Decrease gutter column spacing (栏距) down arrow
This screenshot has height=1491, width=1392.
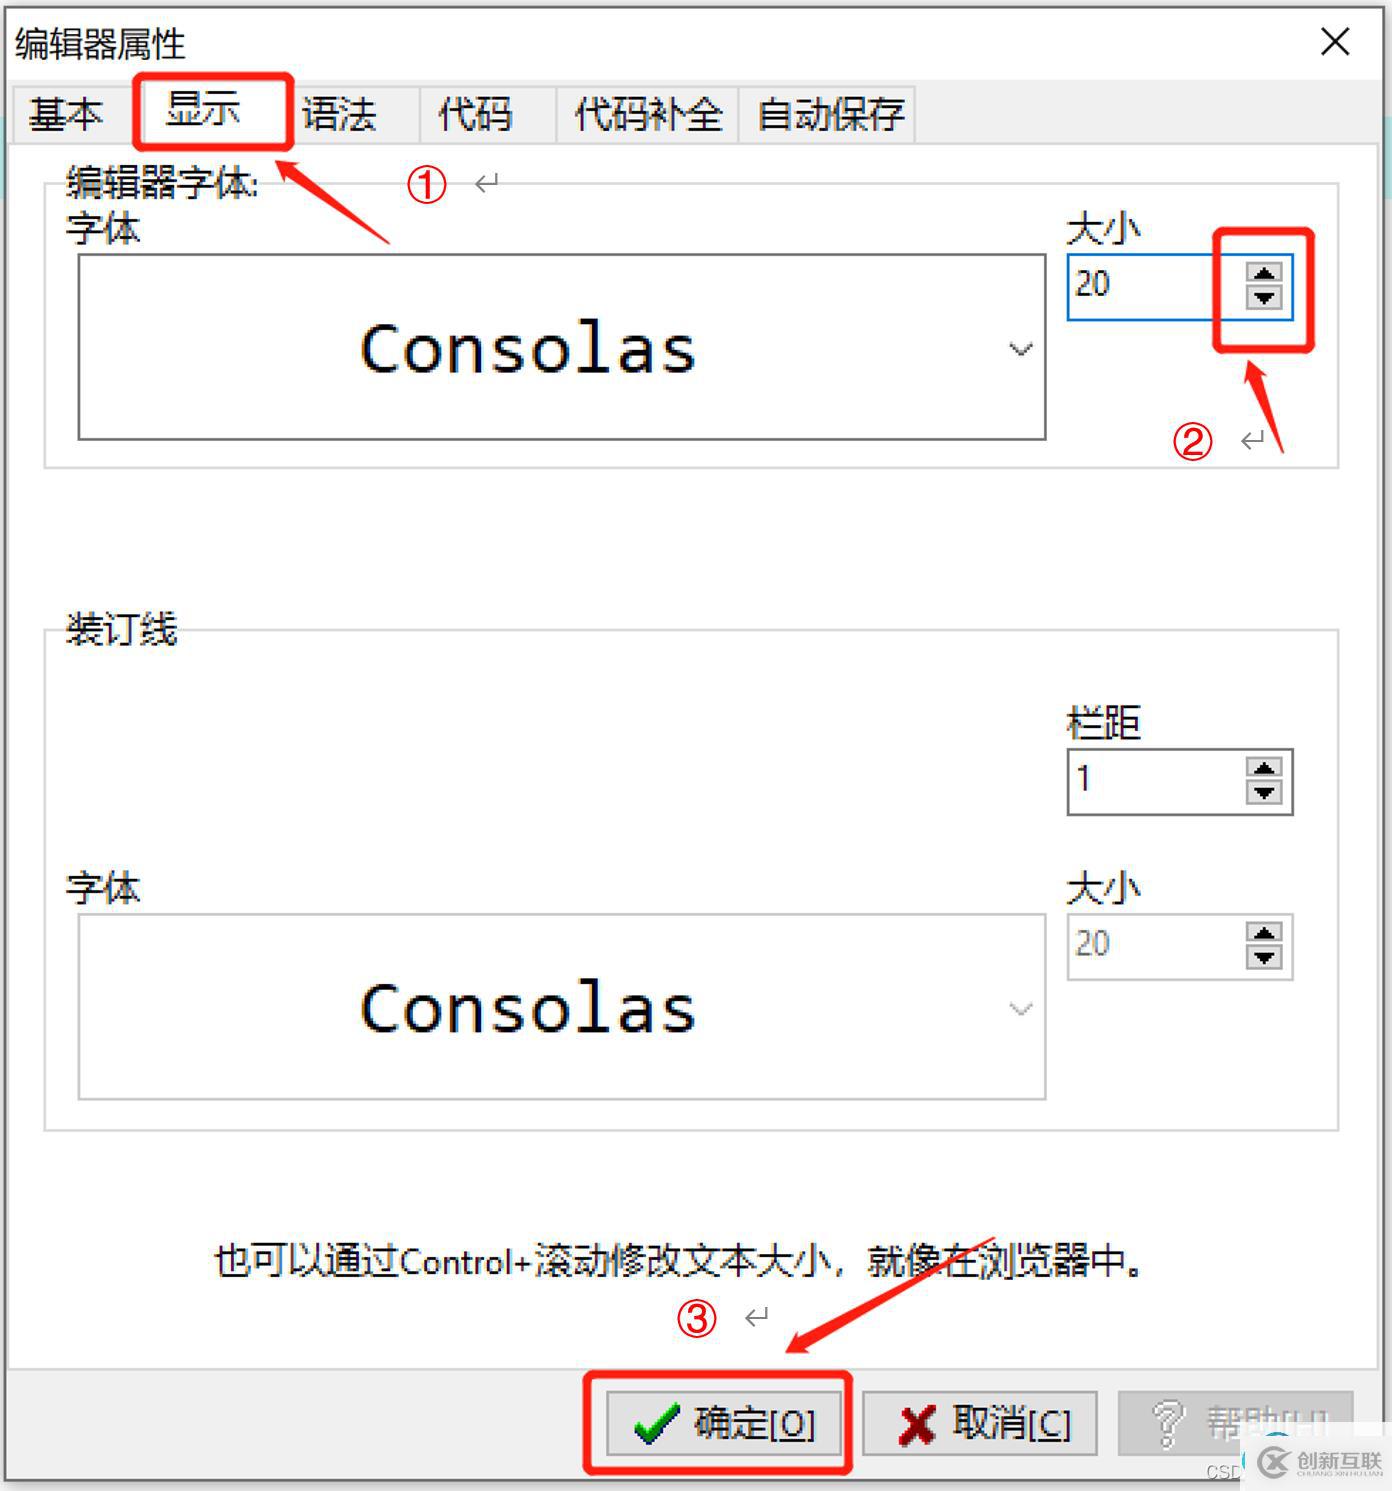(1264, 792)
